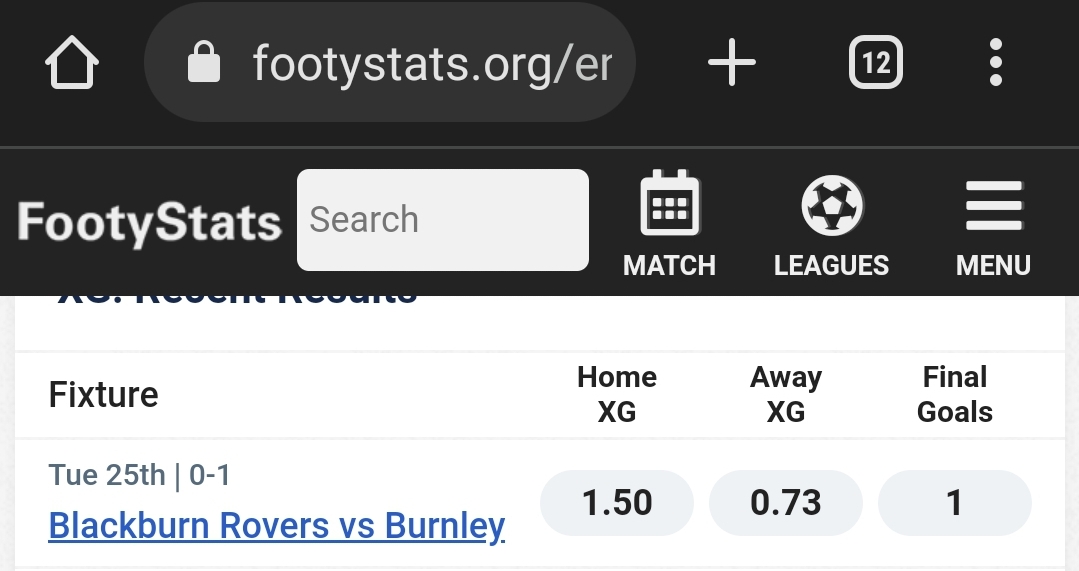This screenshot has height=571, width=1079.
Task: Open a new tab with plus icon
Action: click(x=732, y=64)
